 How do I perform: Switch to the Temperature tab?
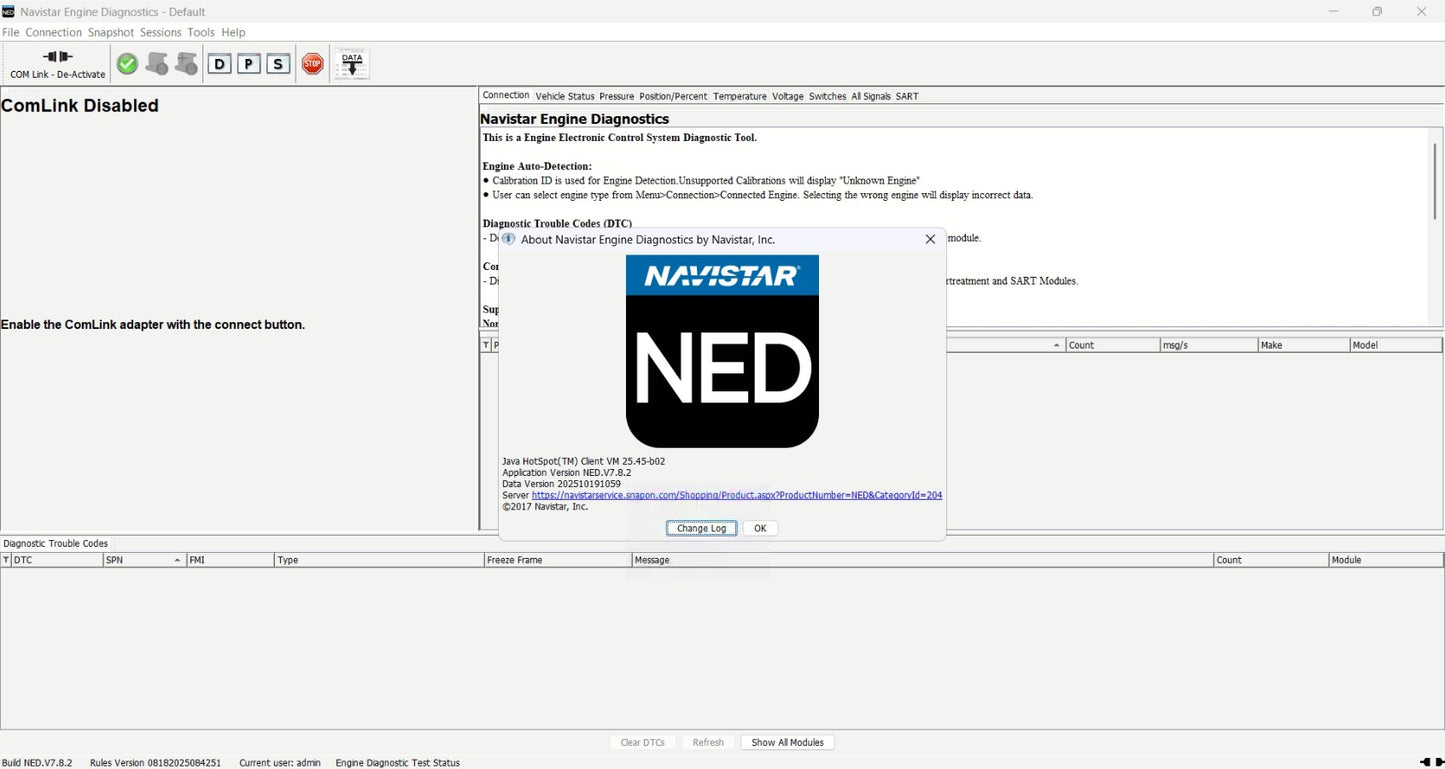click(740, 96)
